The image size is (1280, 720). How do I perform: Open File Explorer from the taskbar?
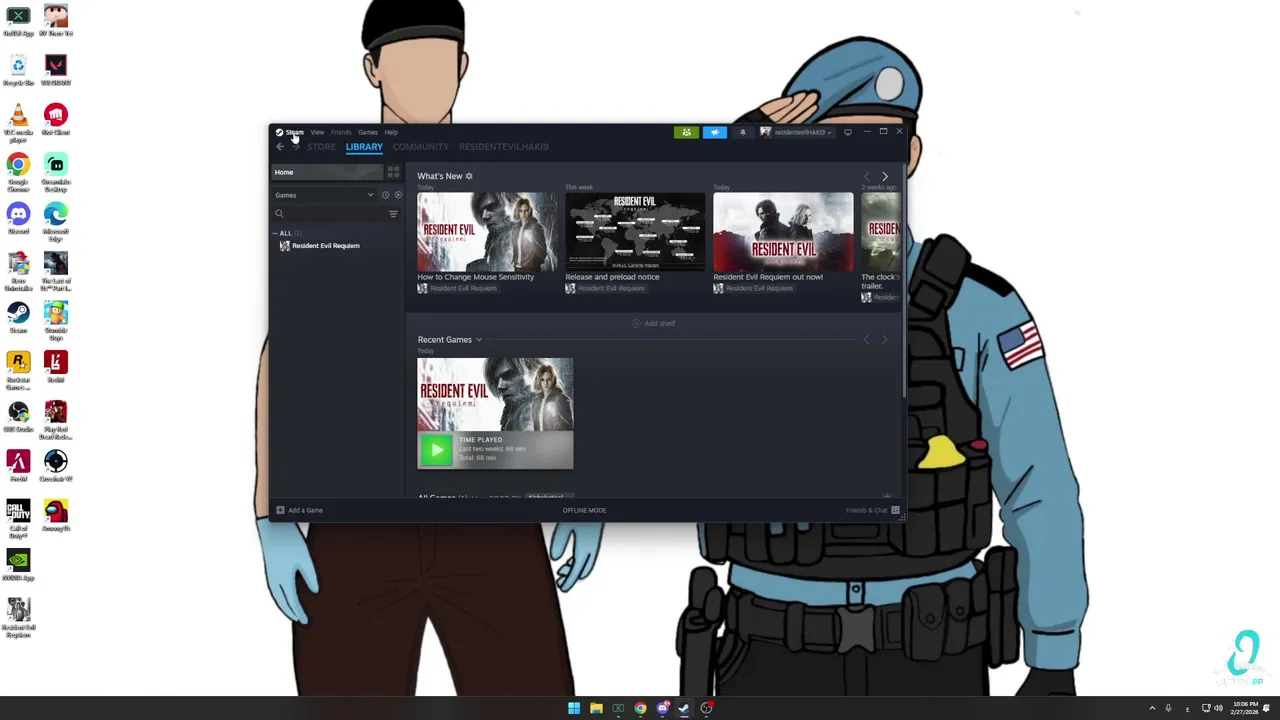pyautogui.click(x=596, y=708)
